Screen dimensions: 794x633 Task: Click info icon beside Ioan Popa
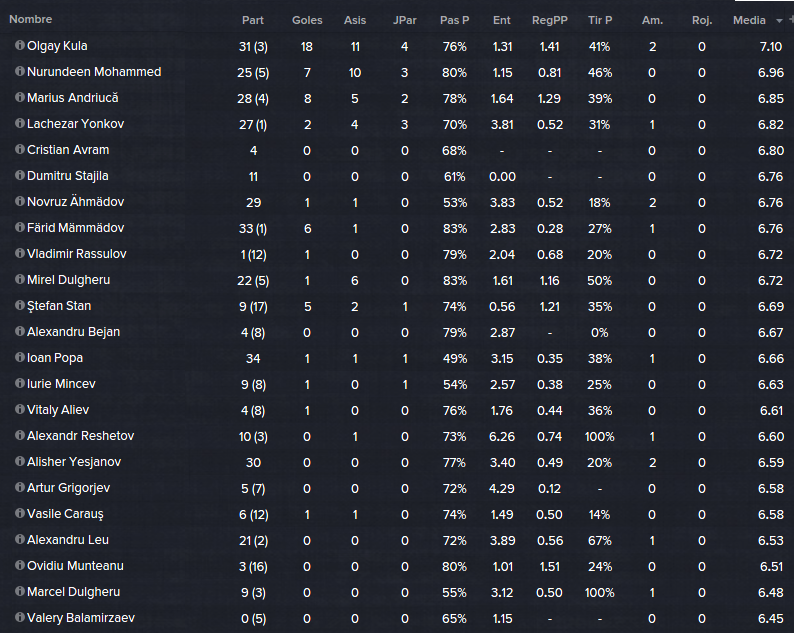click(x=20, y=358)
